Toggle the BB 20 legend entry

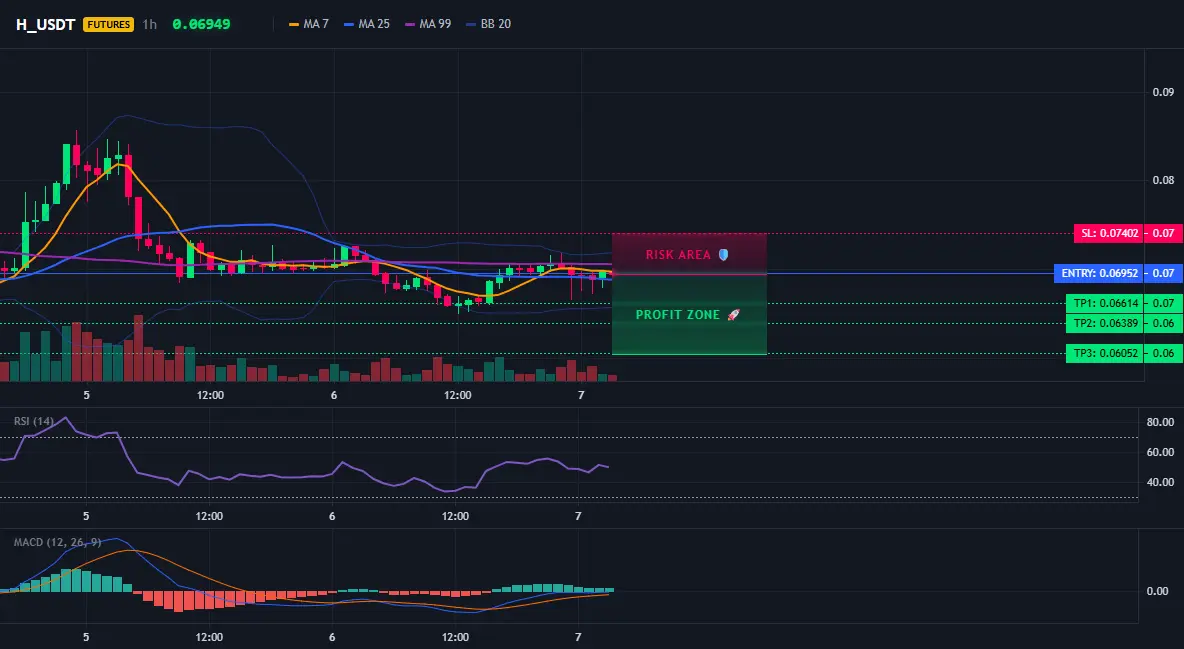pos(489,24)
